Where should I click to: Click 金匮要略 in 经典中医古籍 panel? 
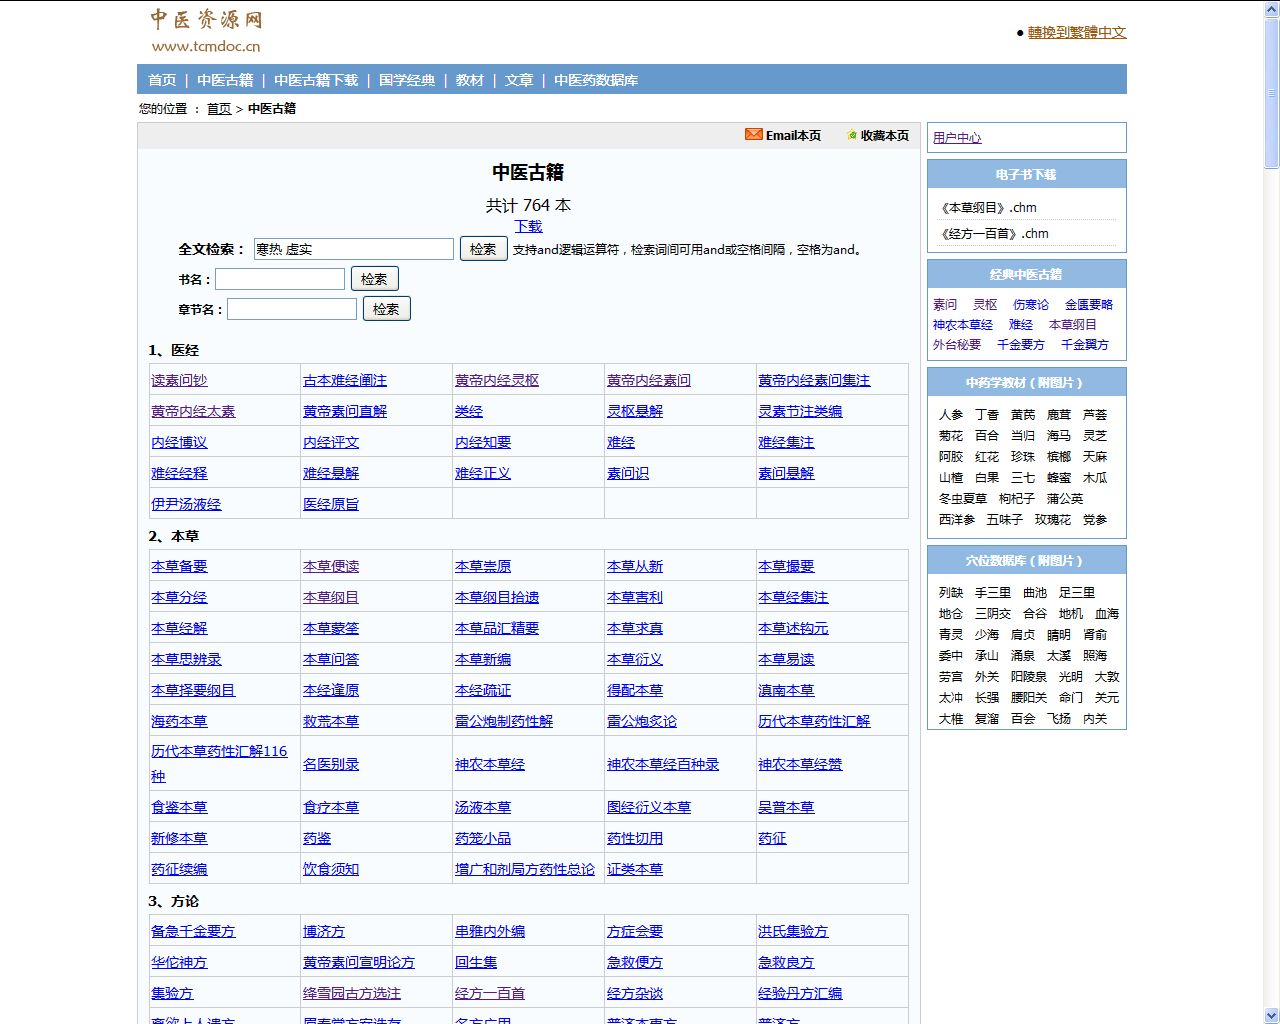pyautogui.click(x=1089, y=305)
